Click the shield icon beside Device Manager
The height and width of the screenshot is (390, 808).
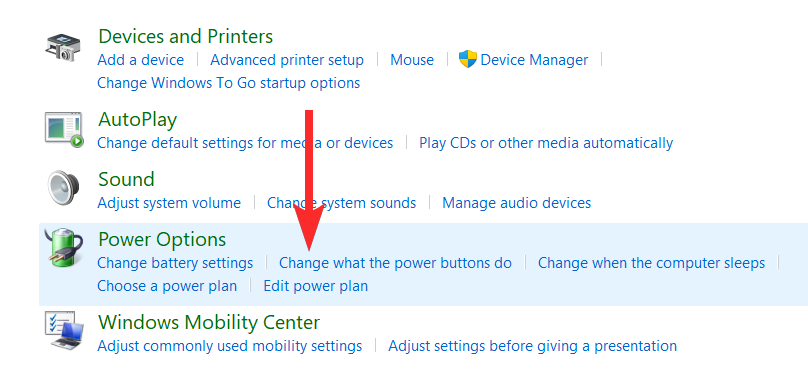pos(467,59)
